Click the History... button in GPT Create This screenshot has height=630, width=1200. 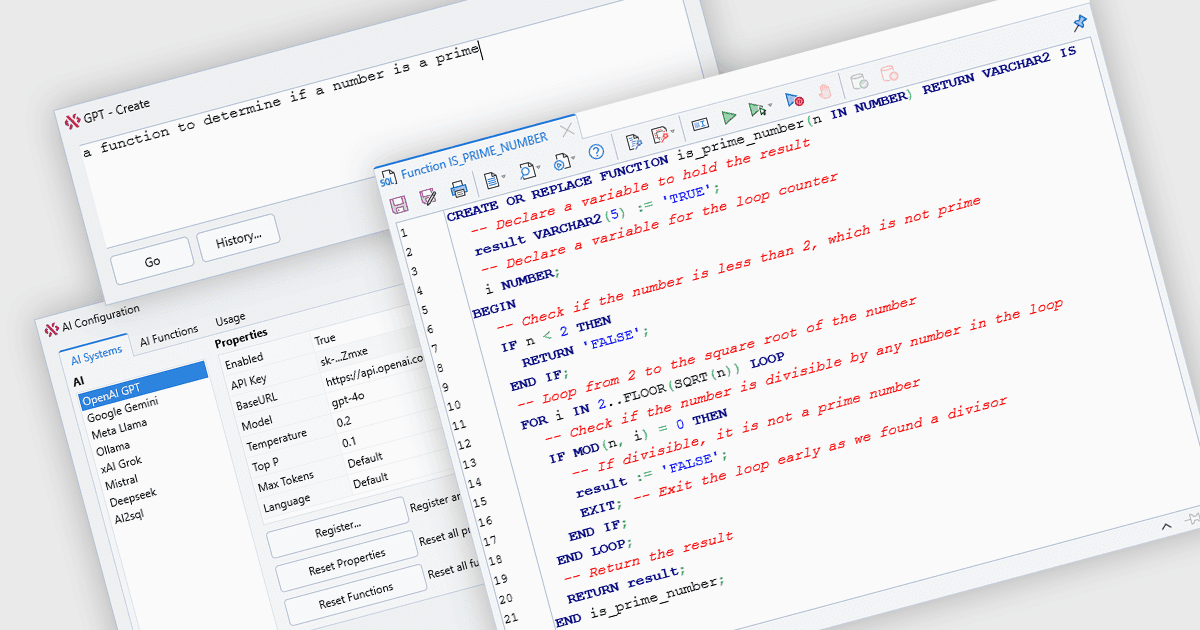pyautogui.click(x=238, y=239)
